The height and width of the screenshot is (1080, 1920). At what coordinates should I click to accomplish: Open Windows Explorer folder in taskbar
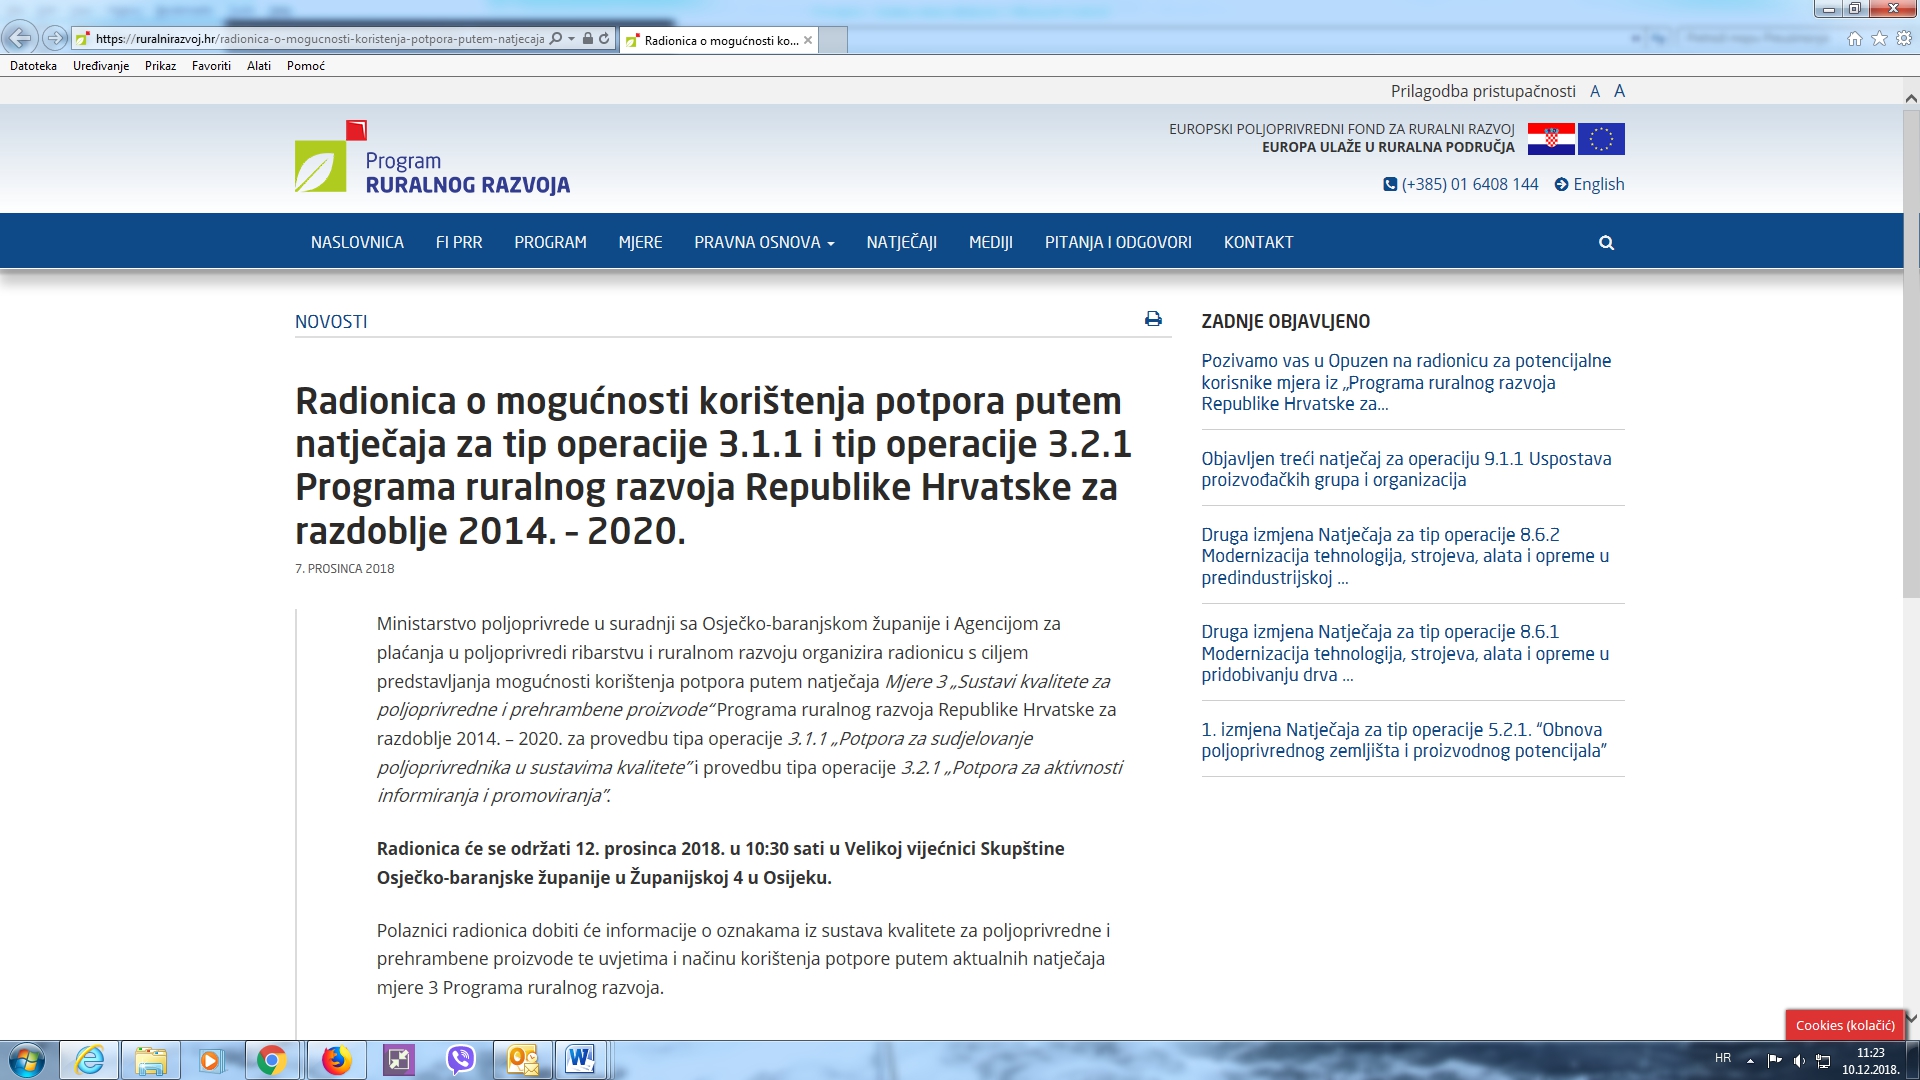151,1060
